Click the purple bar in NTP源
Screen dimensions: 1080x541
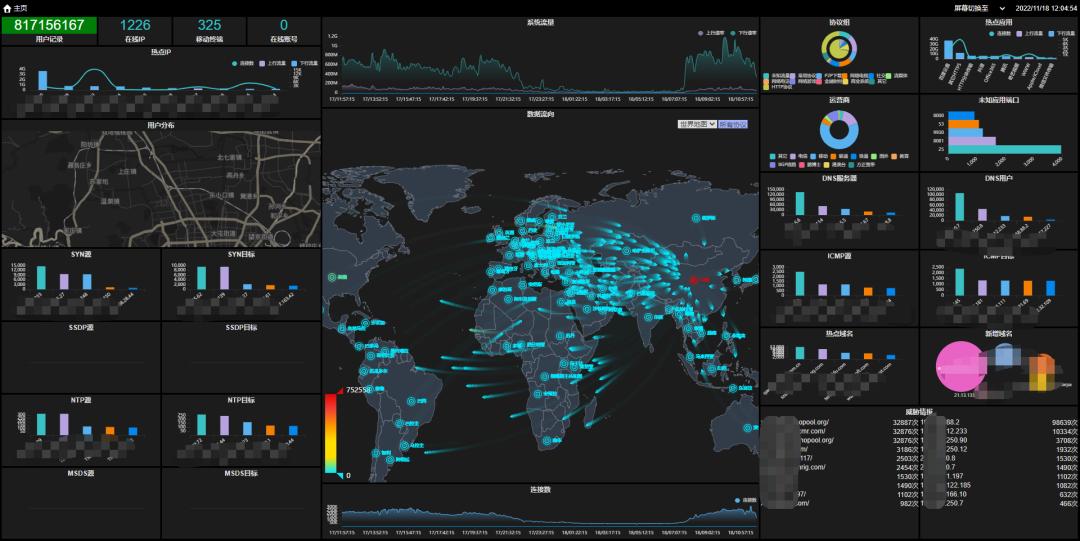click(x=64, y=425)
